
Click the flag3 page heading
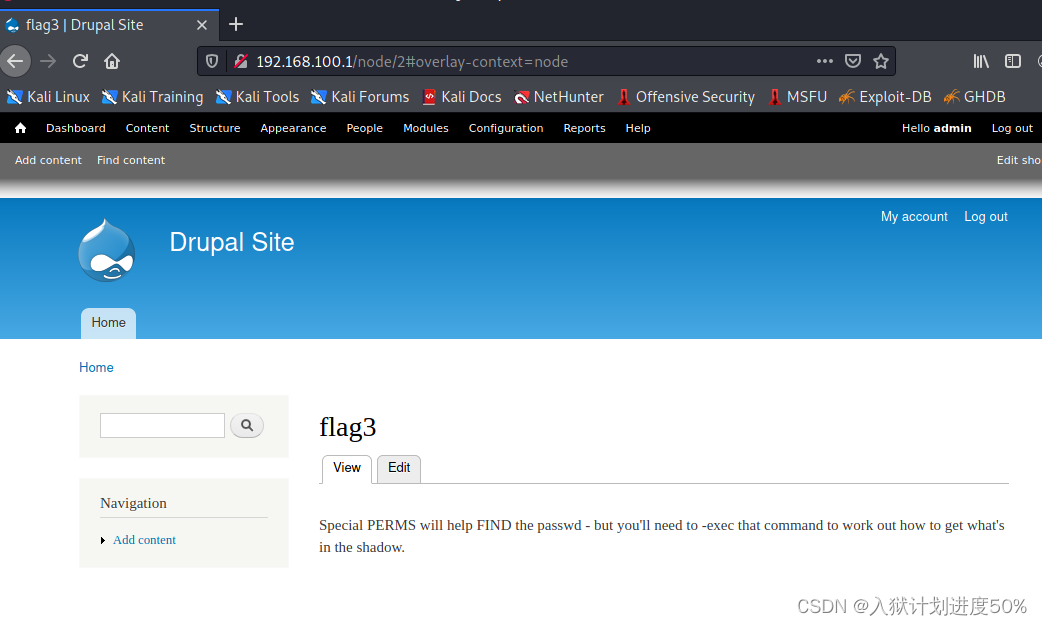point(348,427)
